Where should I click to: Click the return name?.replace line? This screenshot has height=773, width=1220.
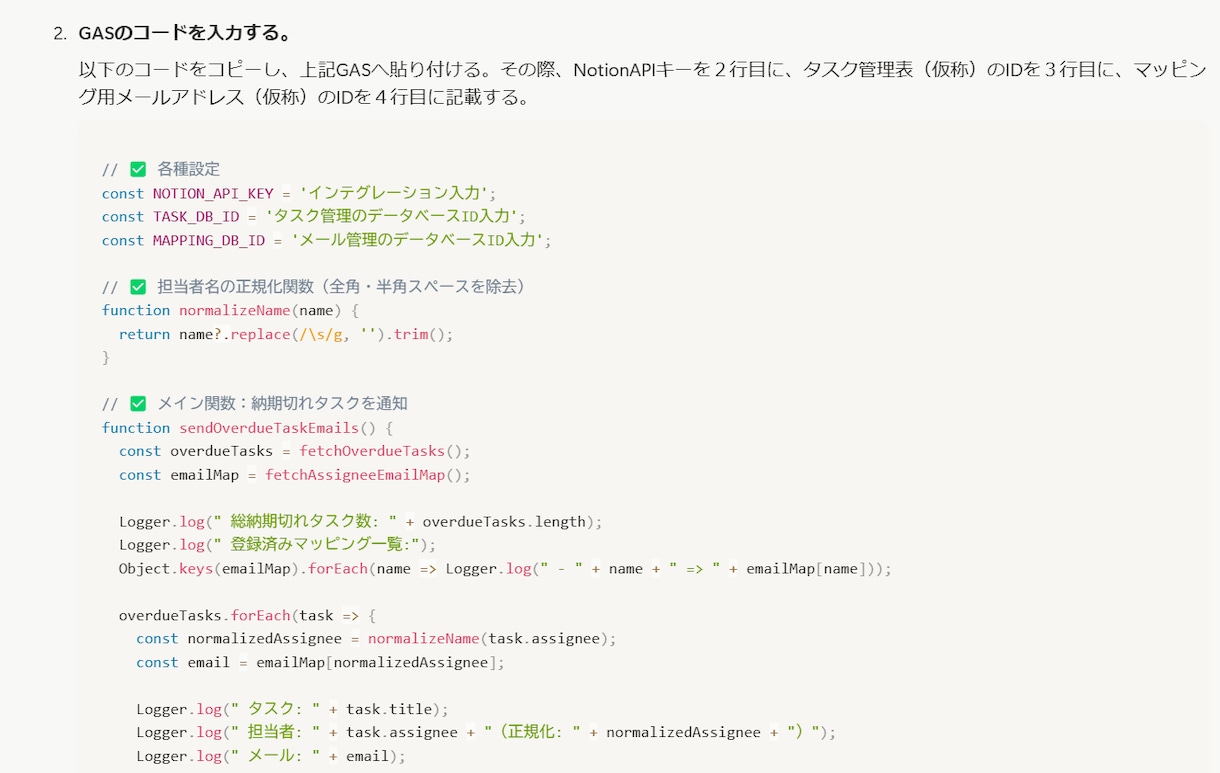286,334
